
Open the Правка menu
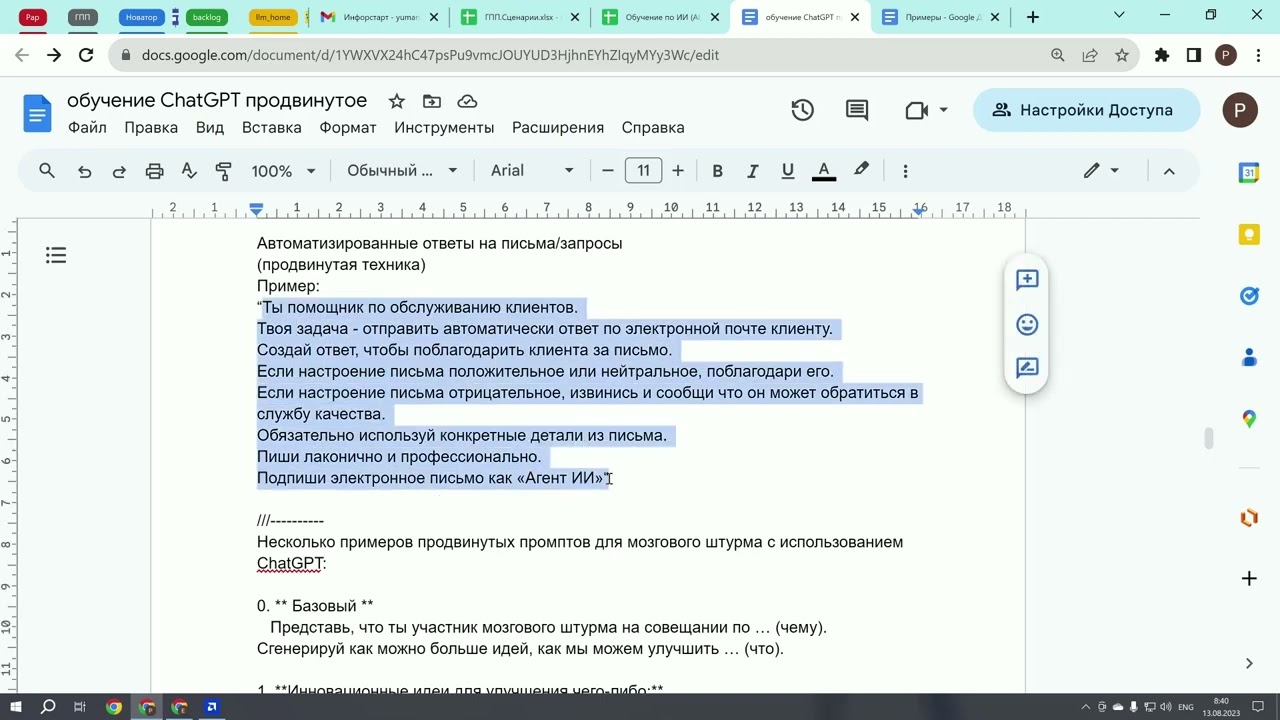click(151, 127)
